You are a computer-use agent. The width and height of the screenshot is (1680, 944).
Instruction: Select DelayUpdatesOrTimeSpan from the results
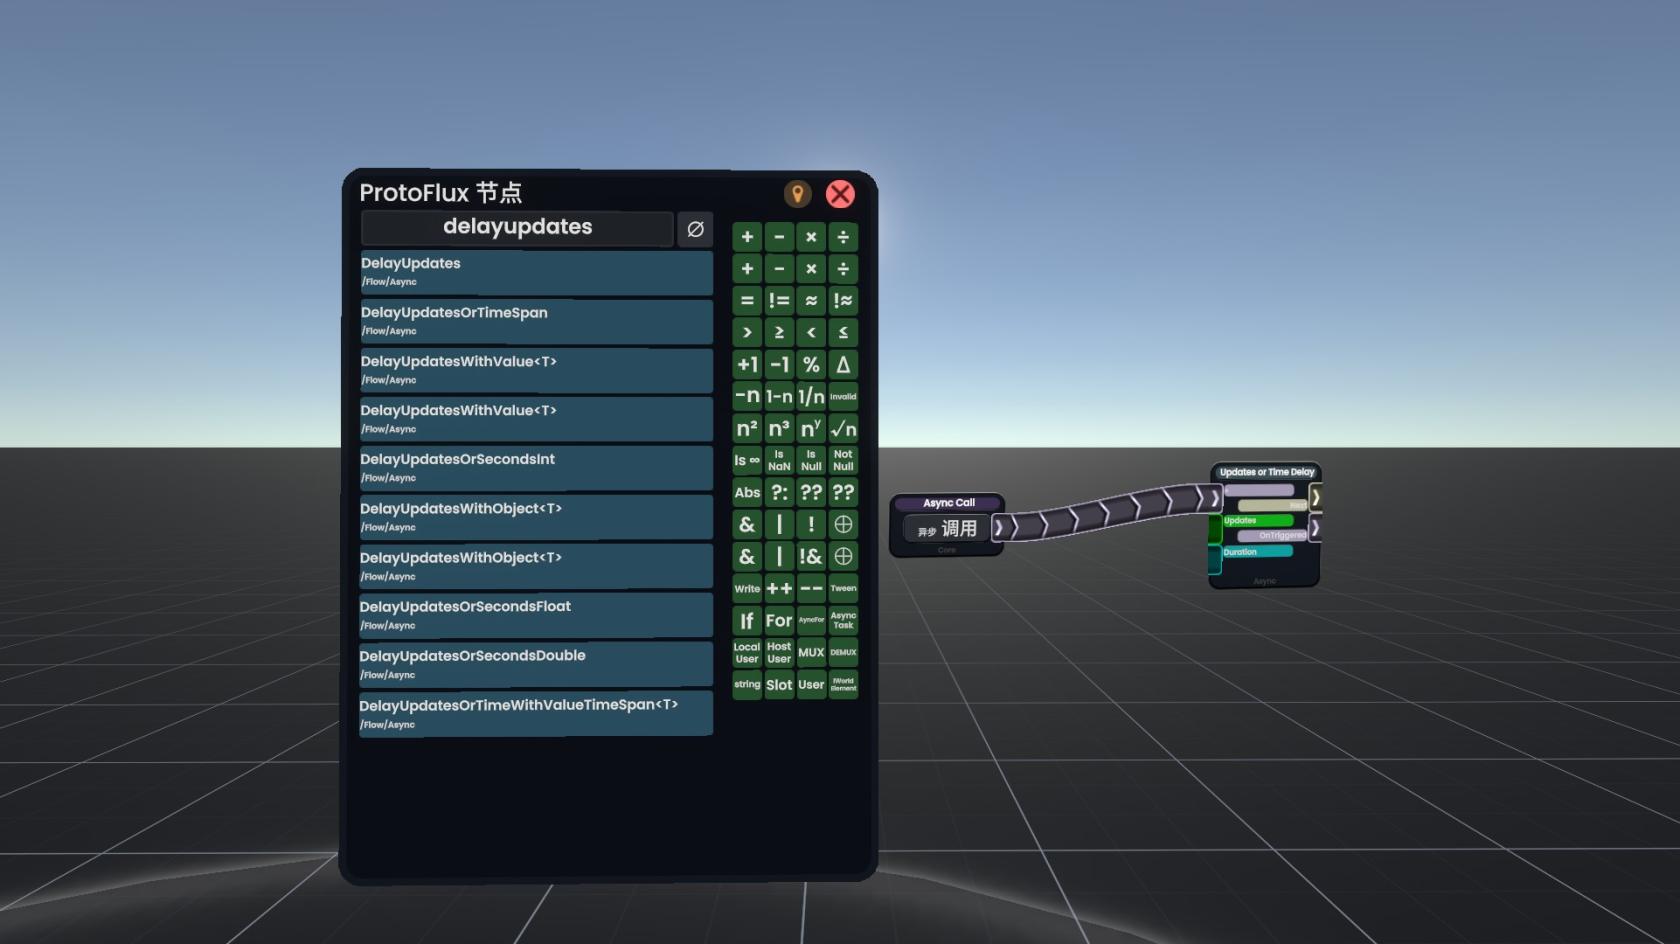tap(536, 321)
